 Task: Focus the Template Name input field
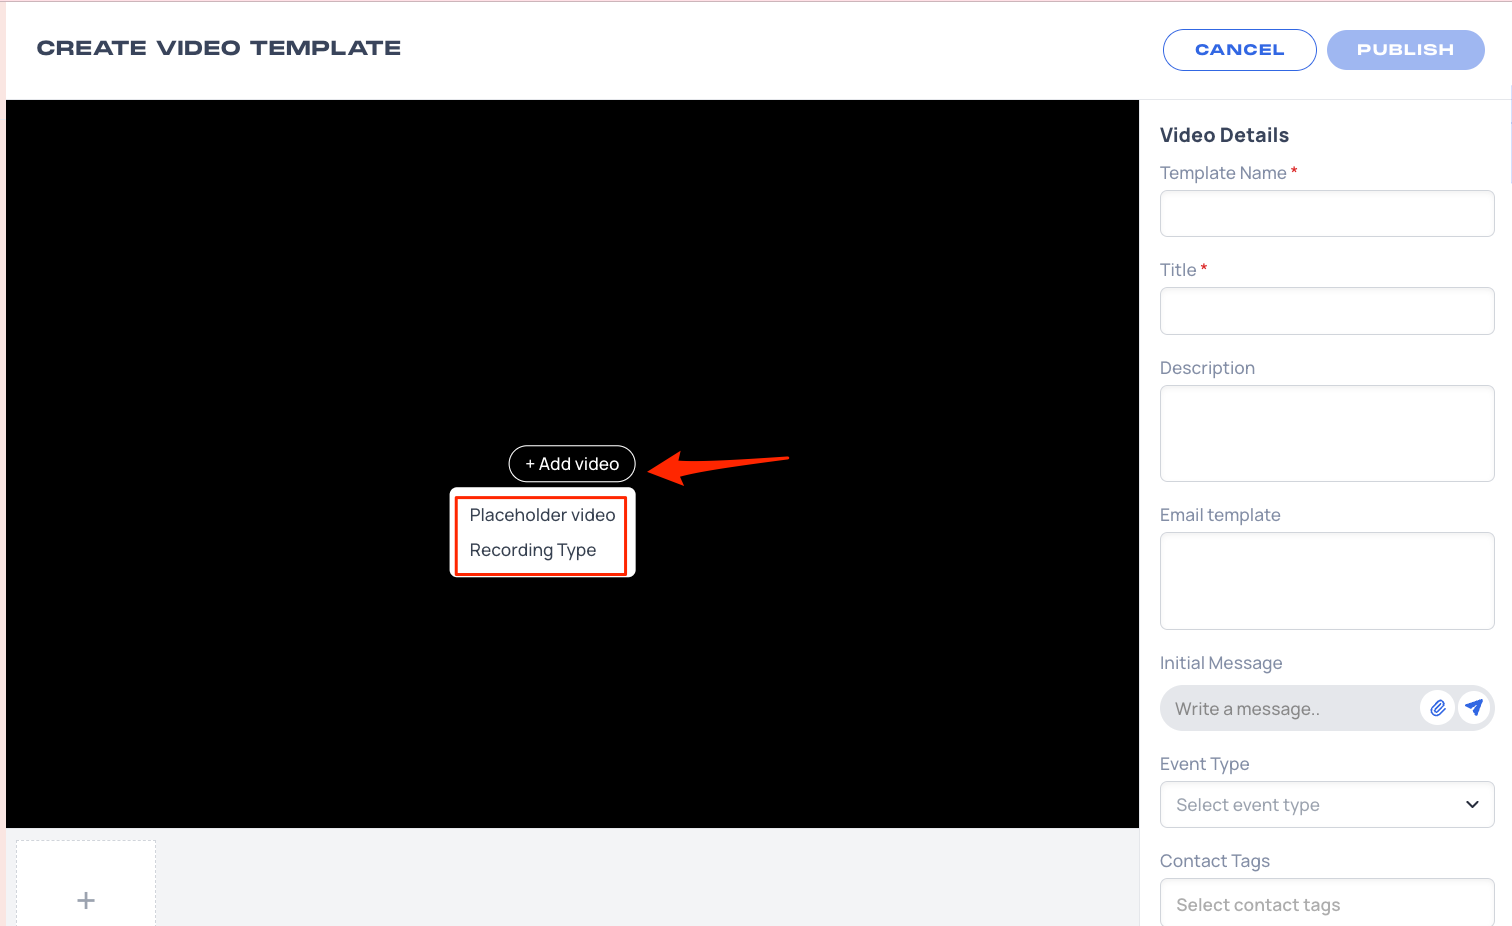tap(1327, 213)
